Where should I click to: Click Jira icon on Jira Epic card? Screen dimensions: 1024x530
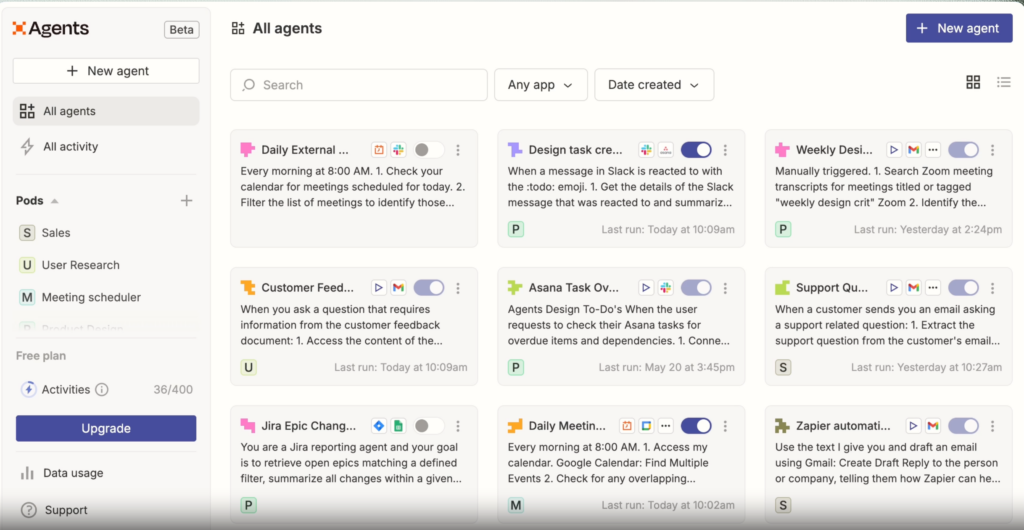379,426
